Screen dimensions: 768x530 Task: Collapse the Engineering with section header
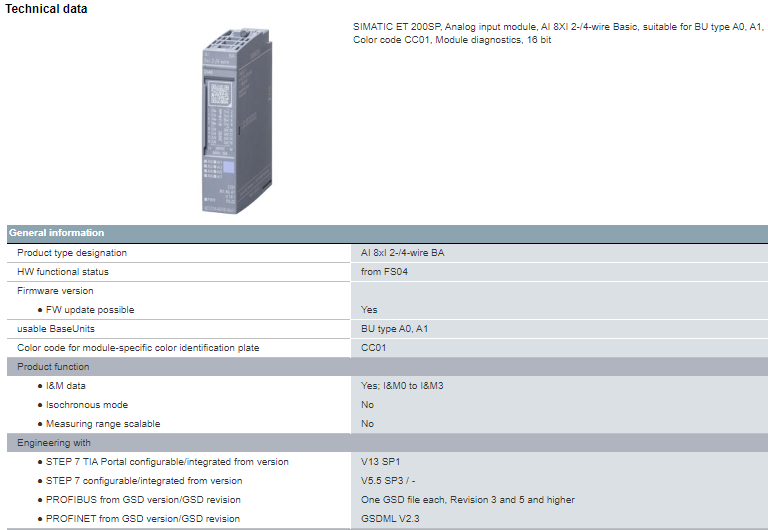coord(54,442)
